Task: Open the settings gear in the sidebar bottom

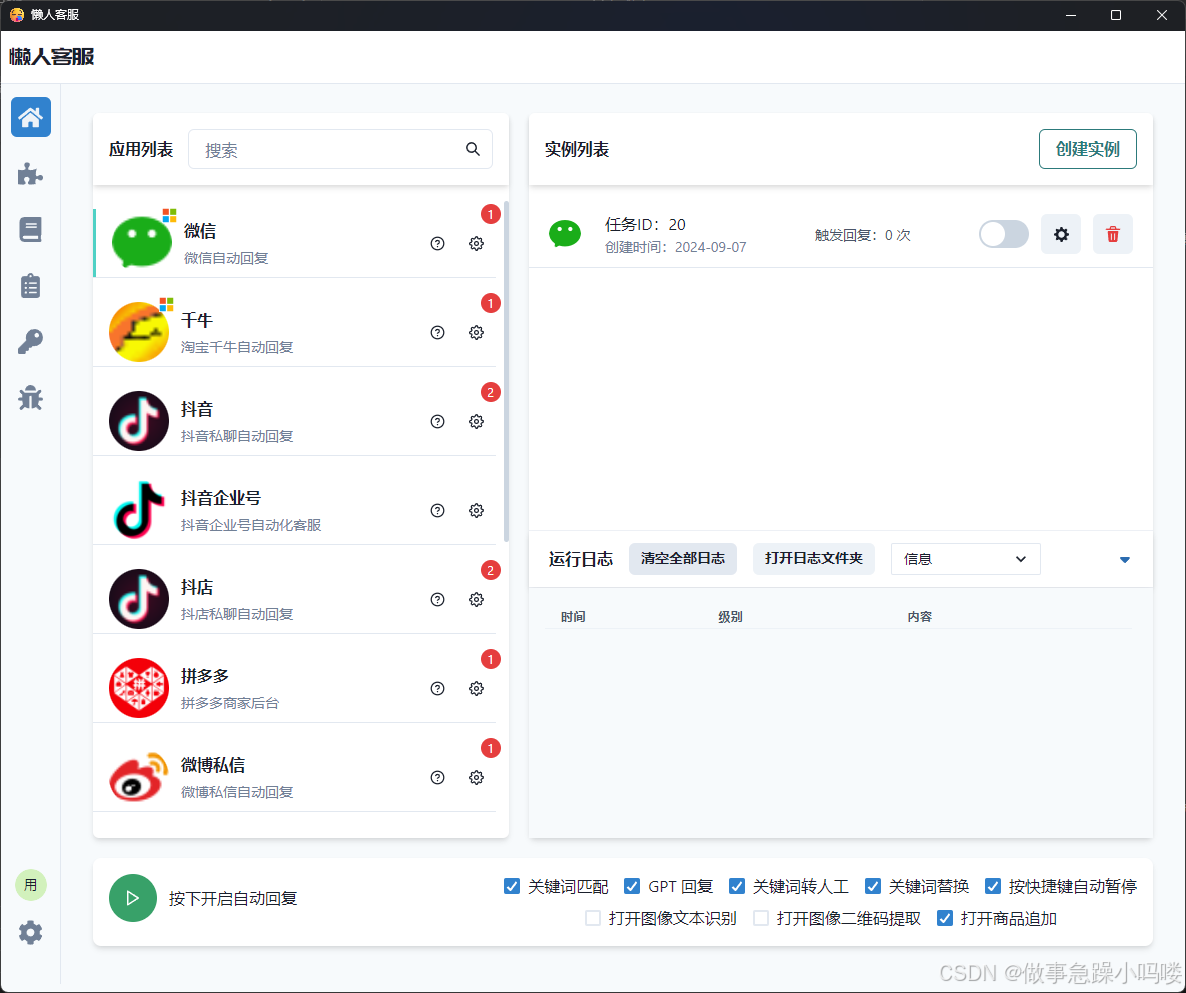Action: 30,932
